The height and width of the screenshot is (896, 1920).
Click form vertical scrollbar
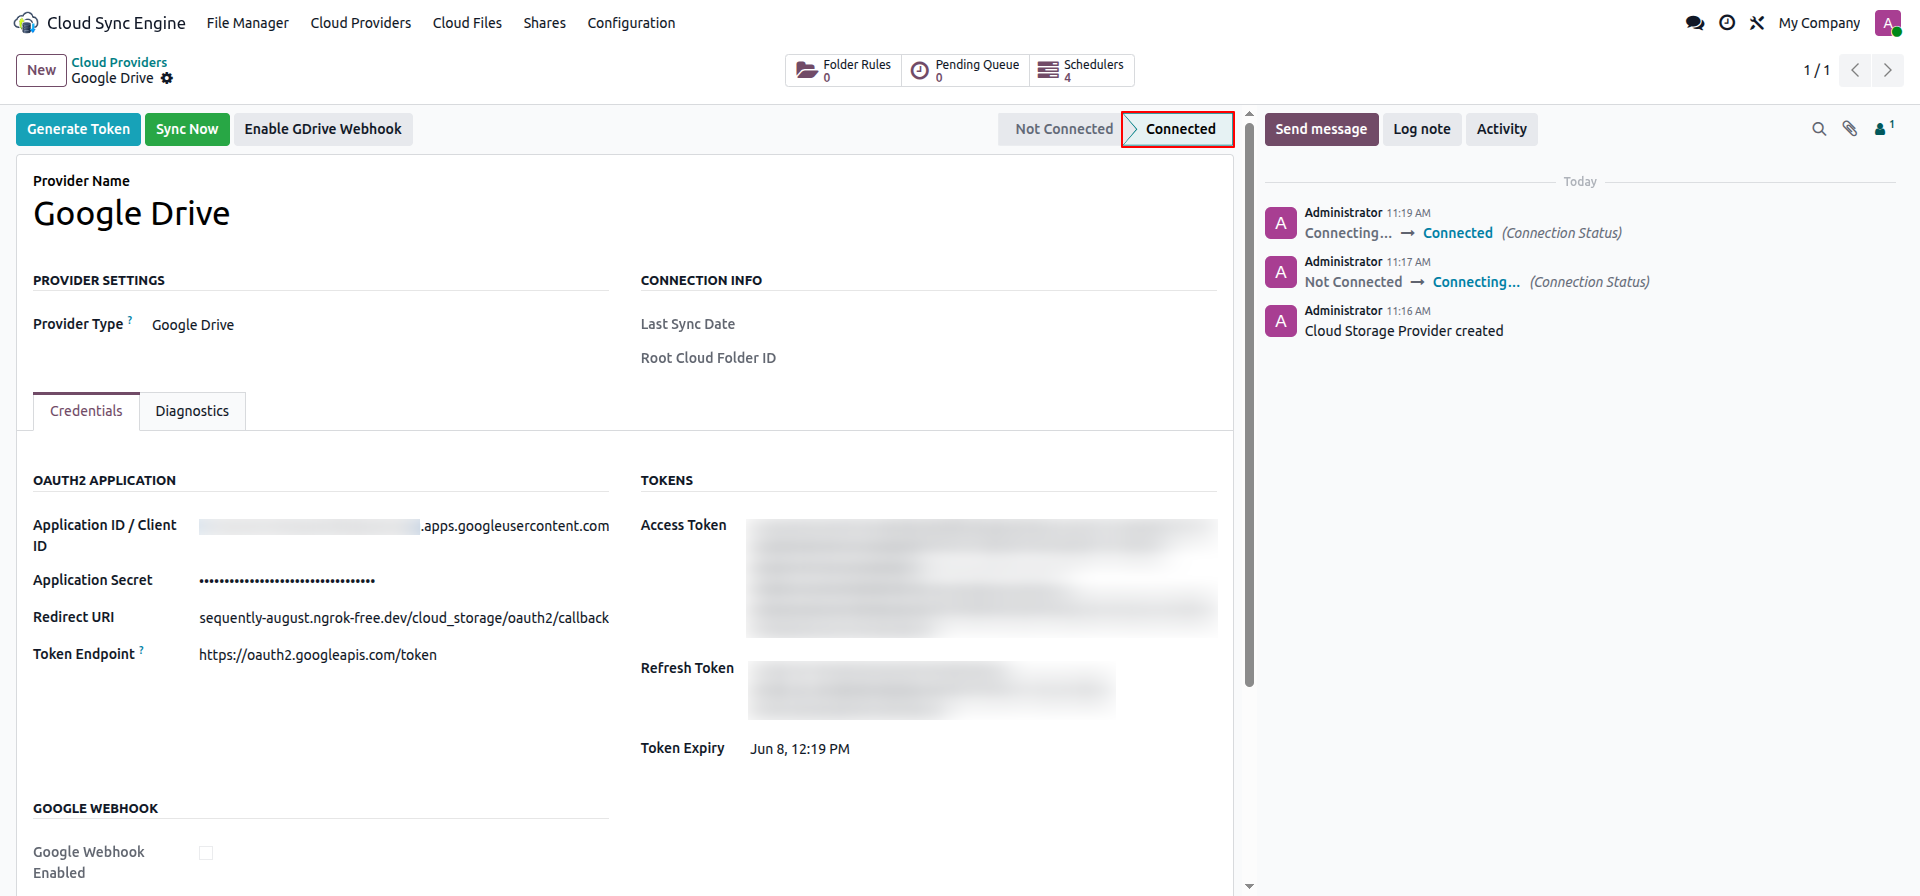tap(1249, 405)
